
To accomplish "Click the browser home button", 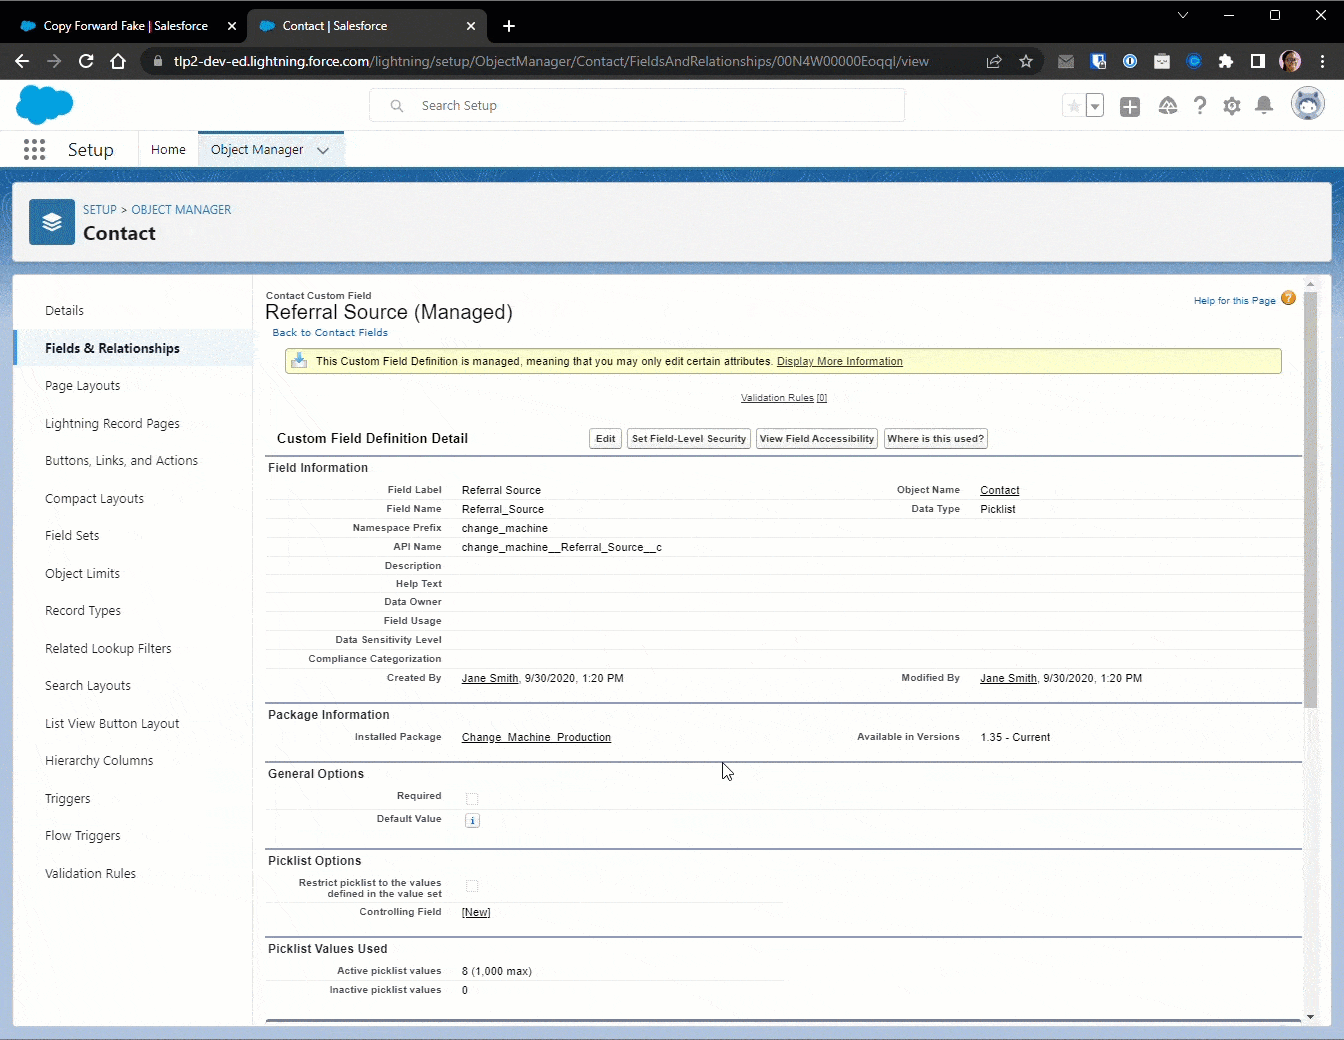I will coord(118,61).
